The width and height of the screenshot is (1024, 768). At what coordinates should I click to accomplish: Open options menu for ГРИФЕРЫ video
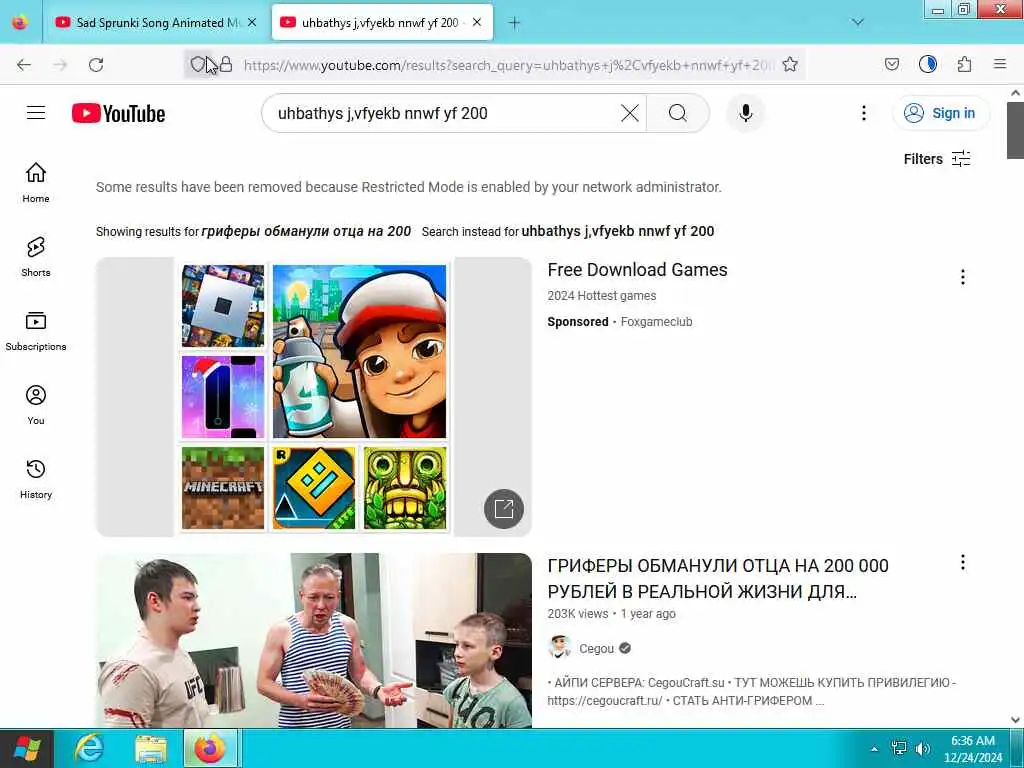coord(962,562)
